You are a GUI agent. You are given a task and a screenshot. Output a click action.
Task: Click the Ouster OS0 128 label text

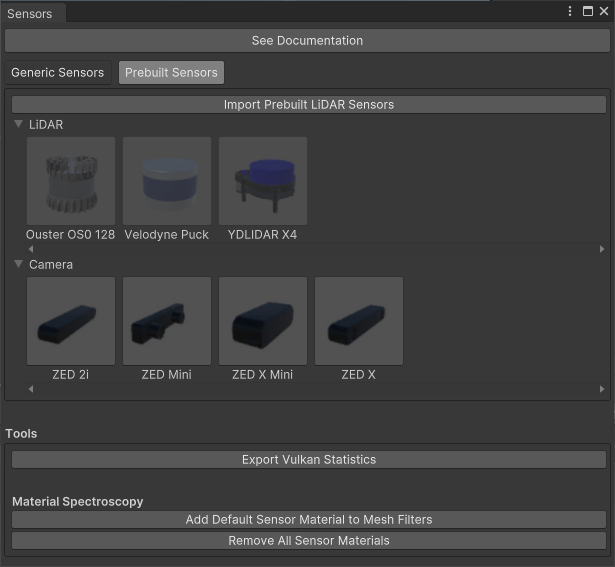(x=71, y=234)
